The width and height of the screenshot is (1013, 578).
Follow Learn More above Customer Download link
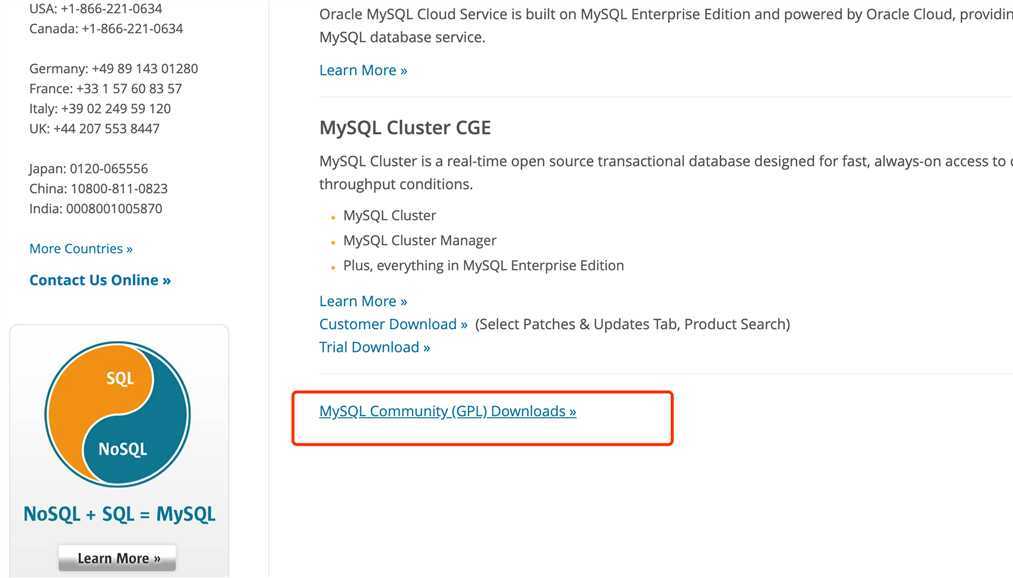click(363, 302)
